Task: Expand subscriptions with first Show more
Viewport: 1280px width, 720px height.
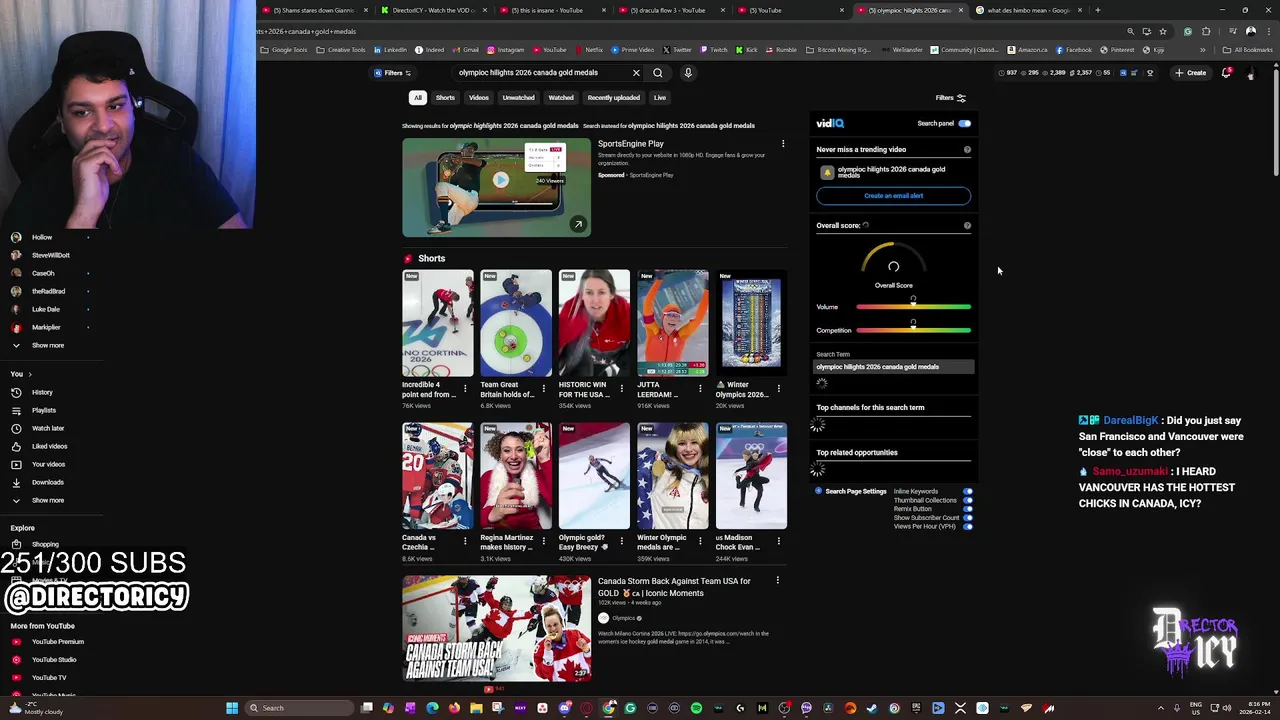Action: 38,345
